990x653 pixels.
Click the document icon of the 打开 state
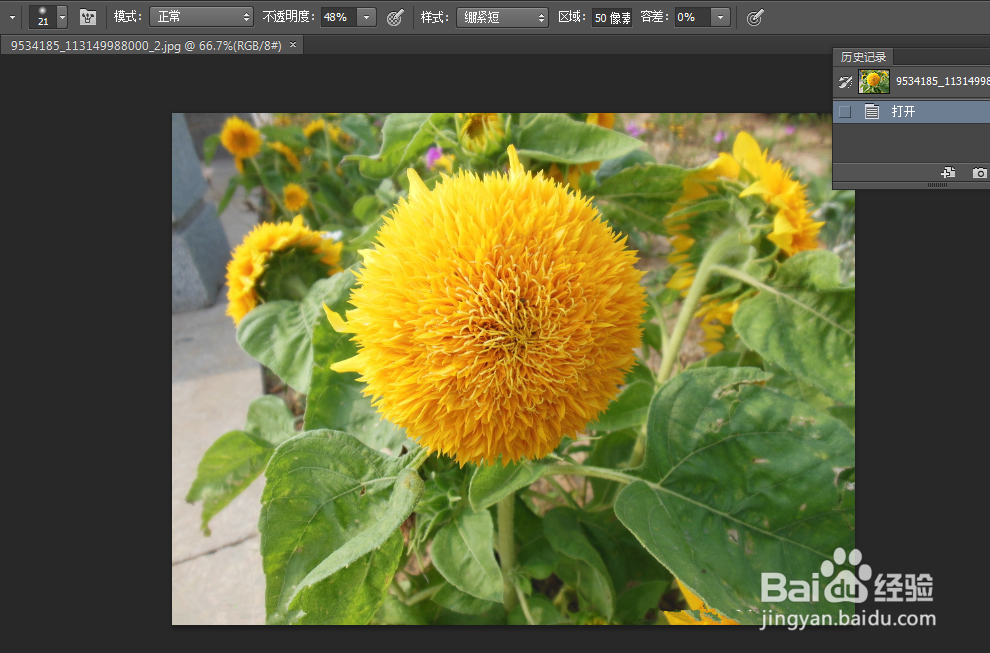coord(872,112)
